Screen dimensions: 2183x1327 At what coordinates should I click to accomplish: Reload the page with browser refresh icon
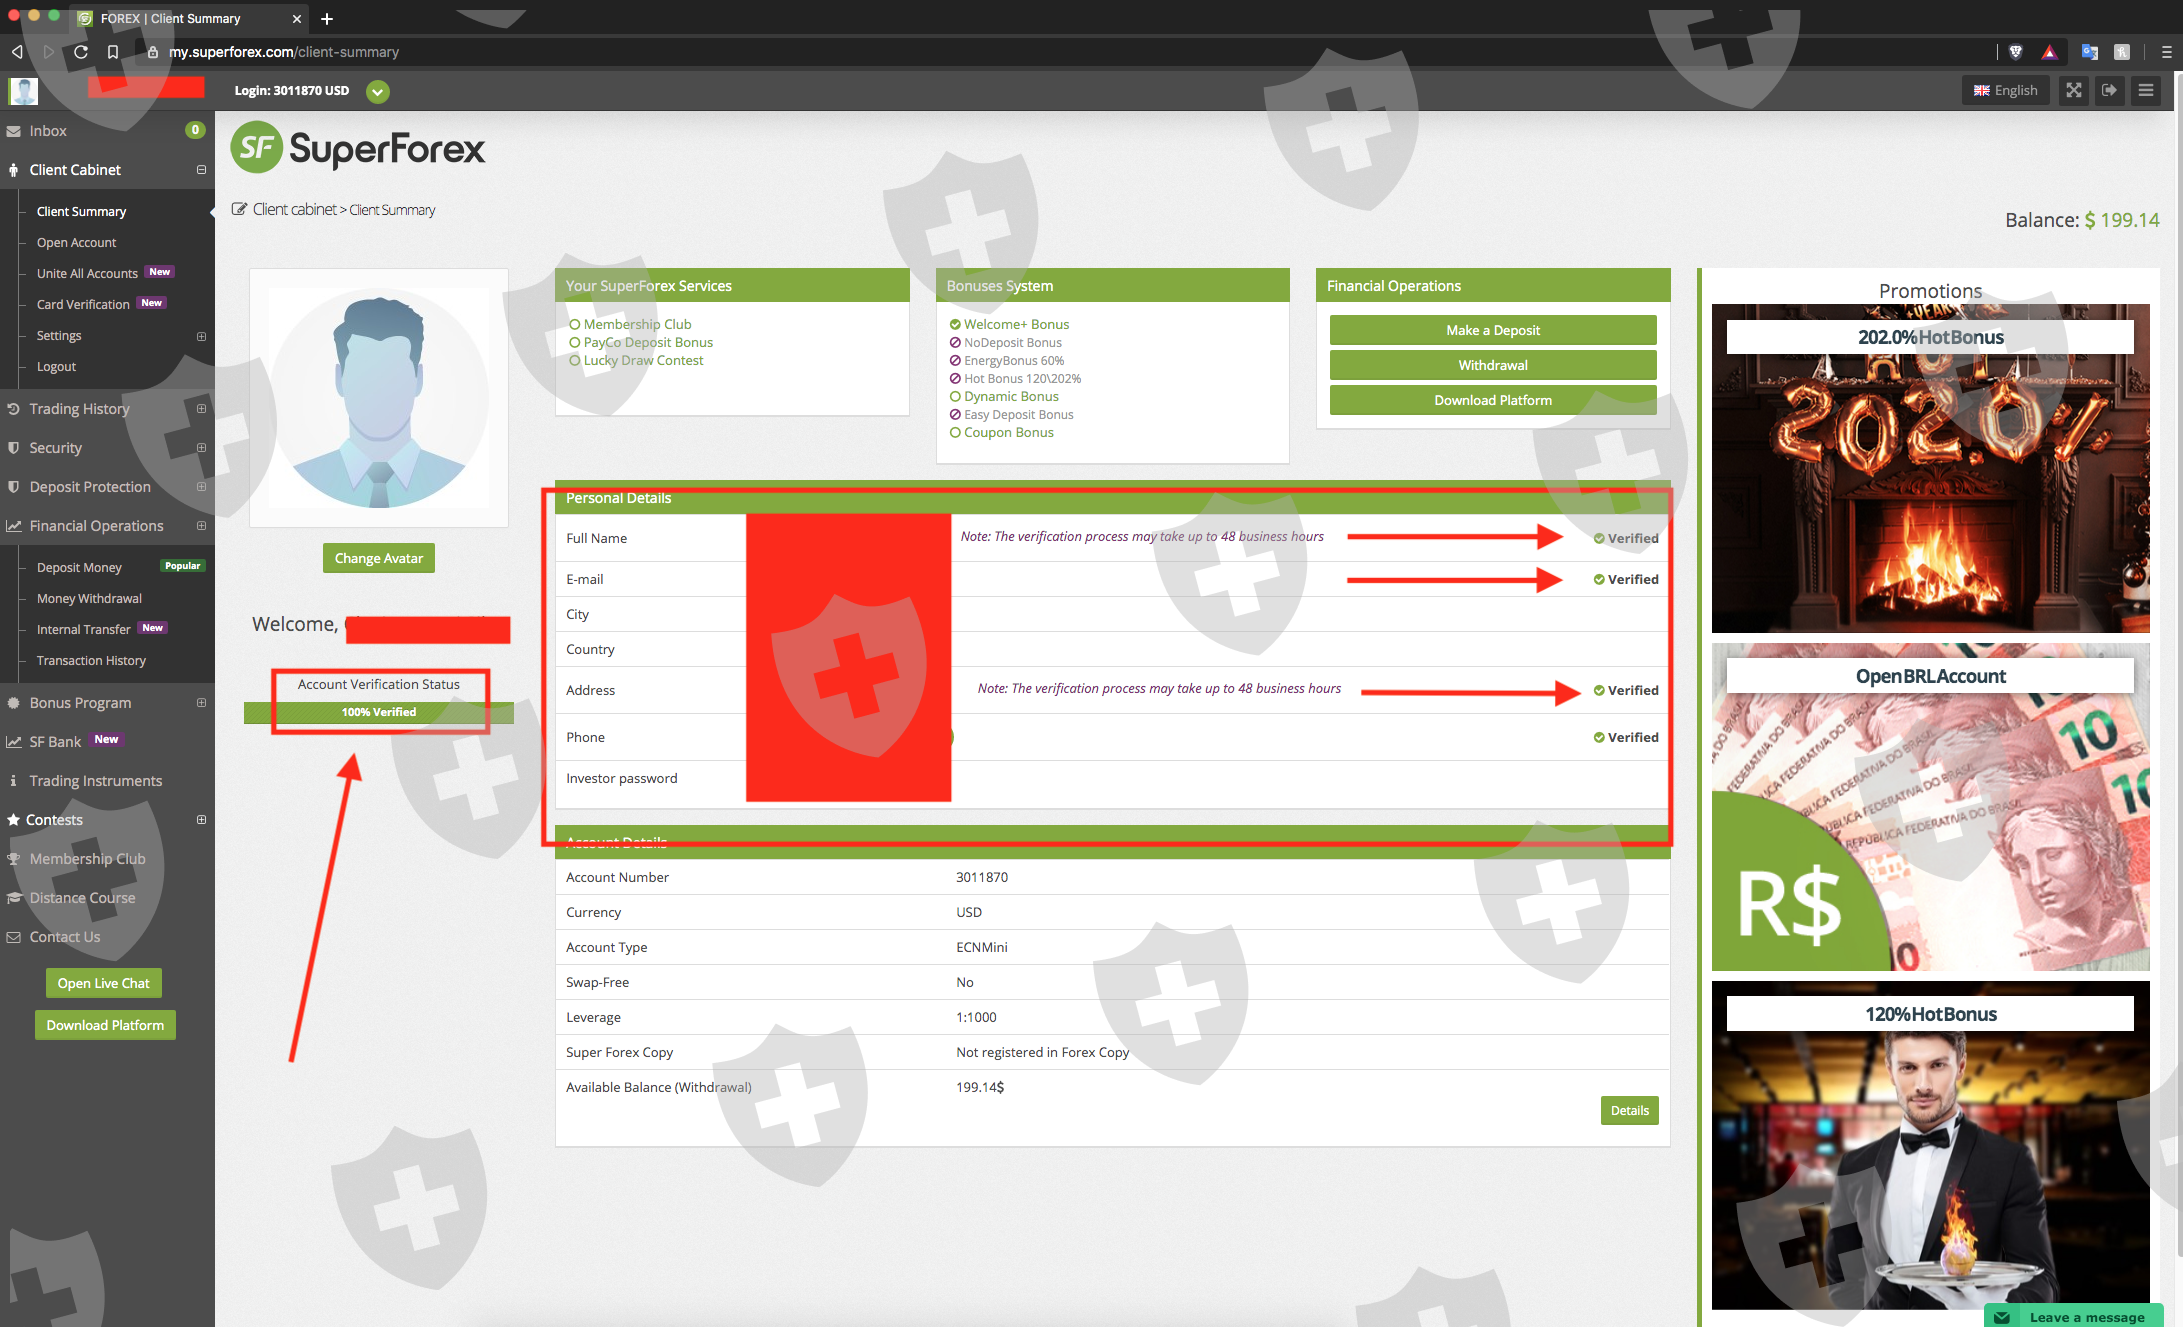coord(81,52)
